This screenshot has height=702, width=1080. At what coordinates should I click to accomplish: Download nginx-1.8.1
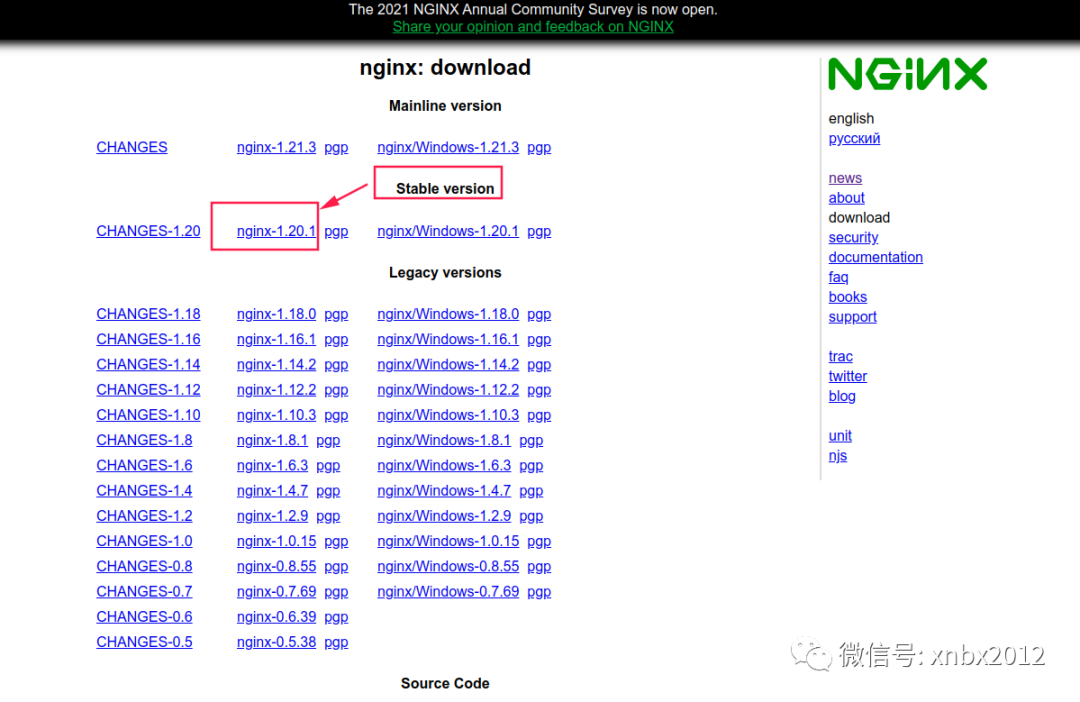(272, 440)
